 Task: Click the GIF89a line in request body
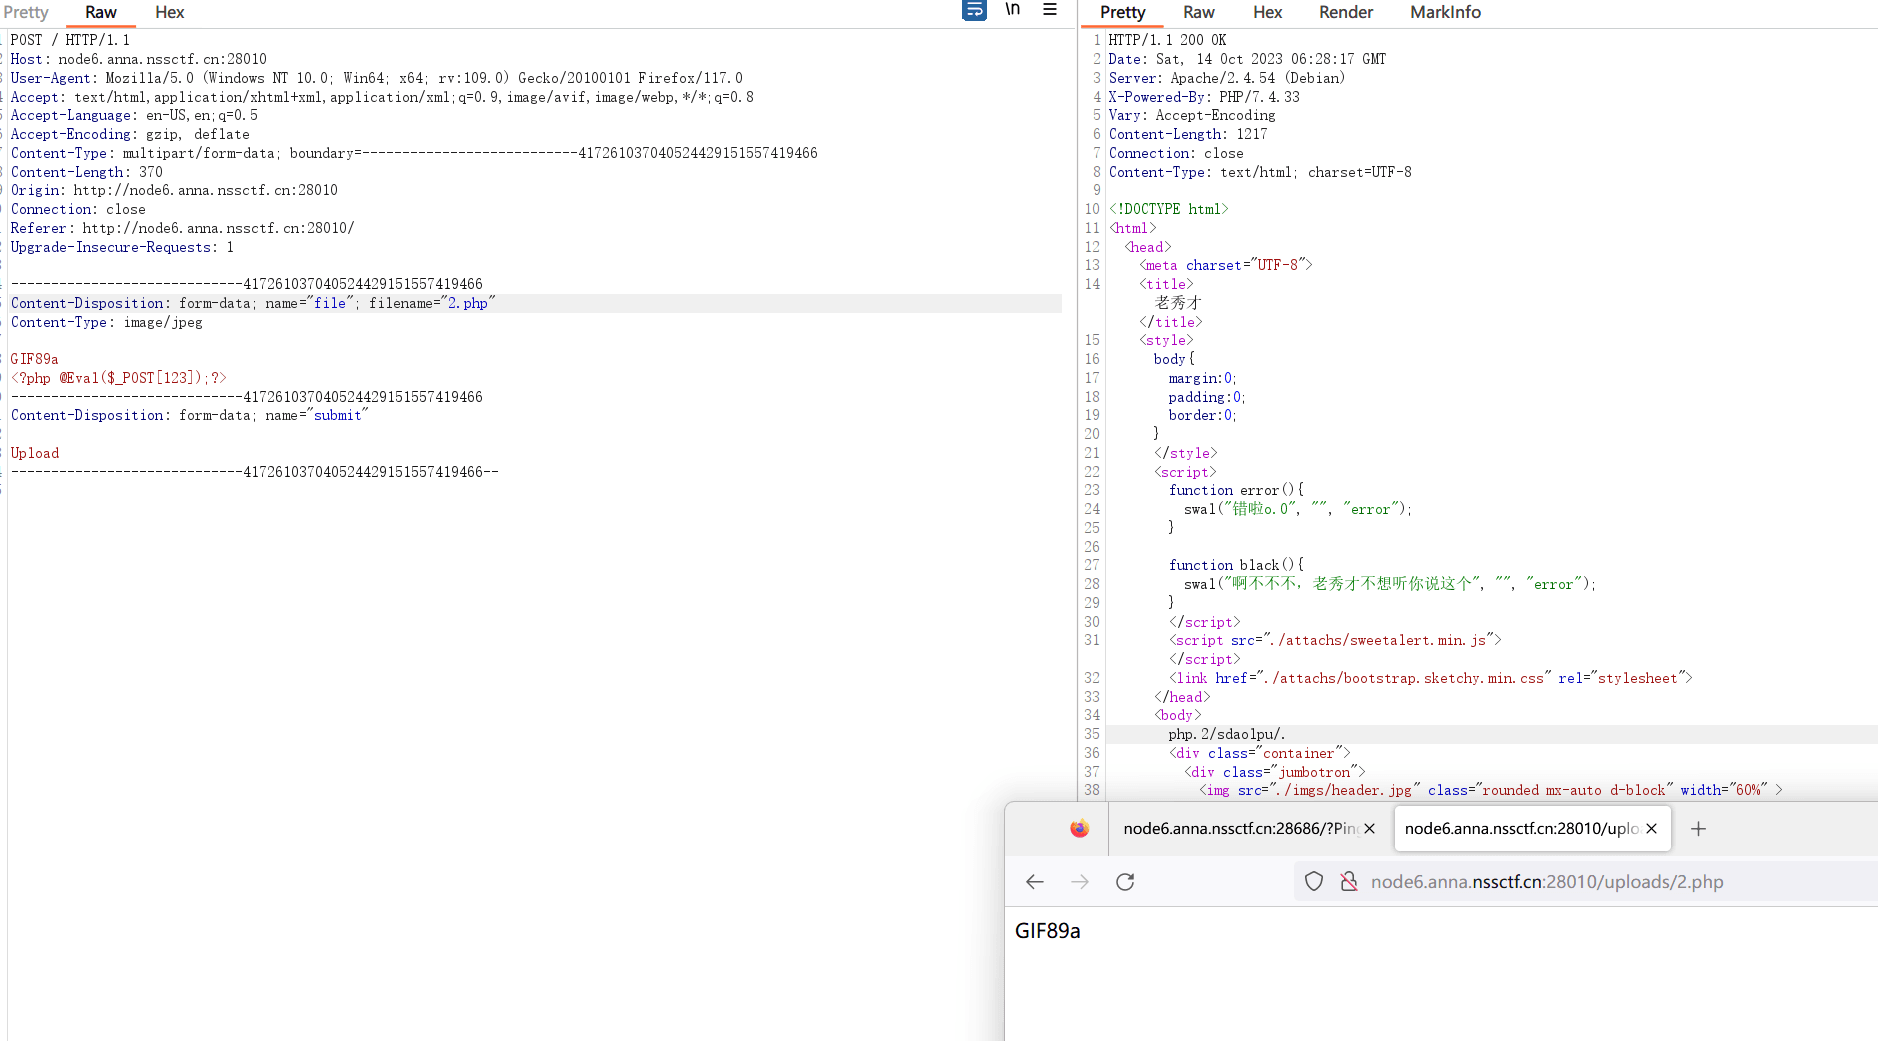pyautogui.click(x=34, y=359)
